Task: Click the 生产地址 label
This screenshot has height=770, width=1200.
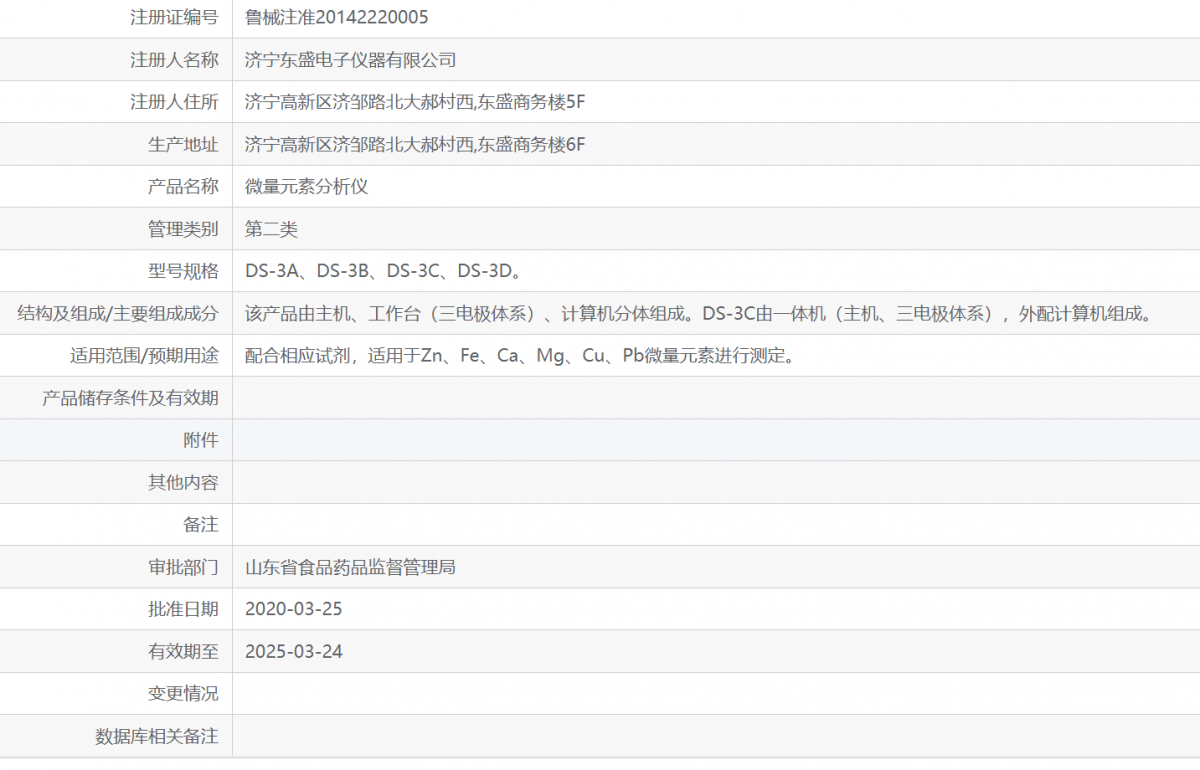Action: [x=183, y=144]
